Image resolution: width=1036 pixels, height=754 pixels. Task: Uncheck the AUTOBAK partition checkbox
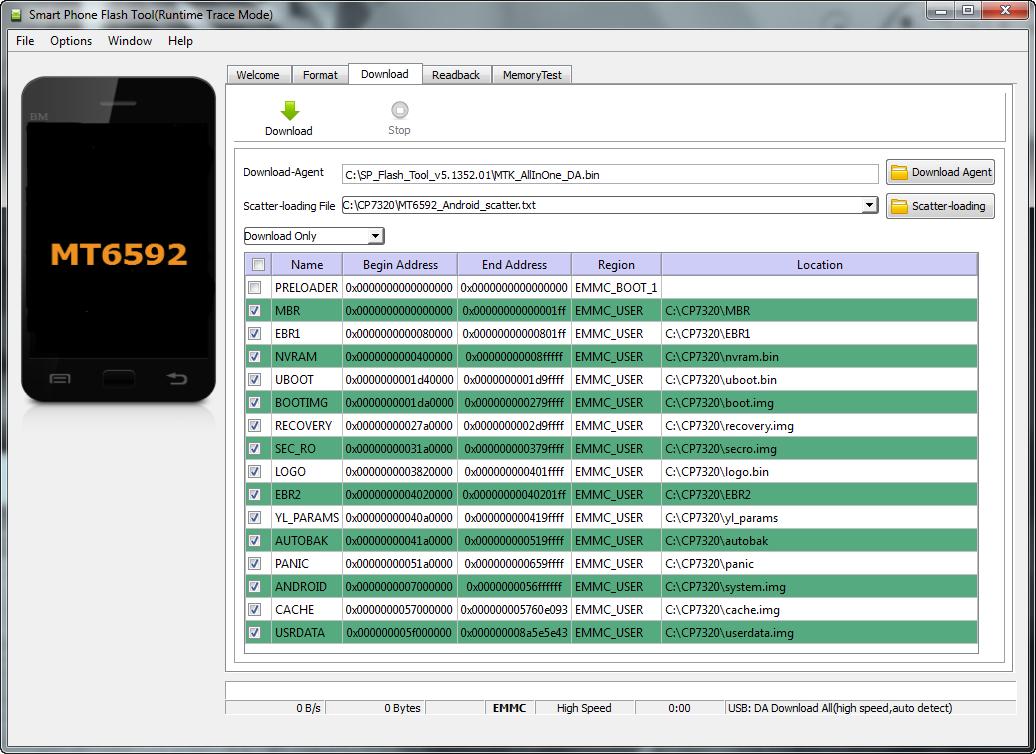[254, 541]
